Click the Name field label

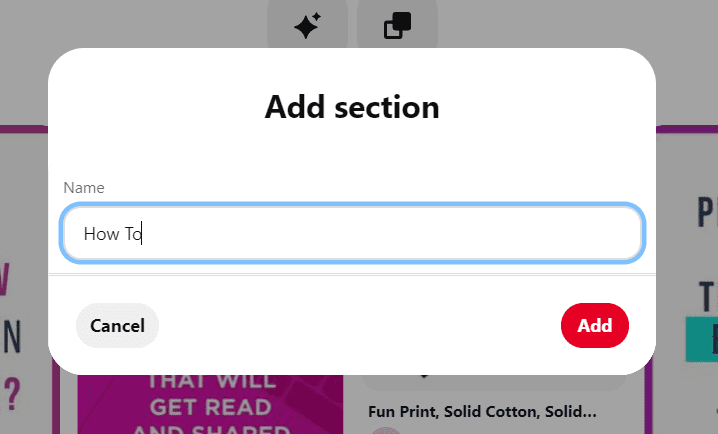(x=84, y=188)
